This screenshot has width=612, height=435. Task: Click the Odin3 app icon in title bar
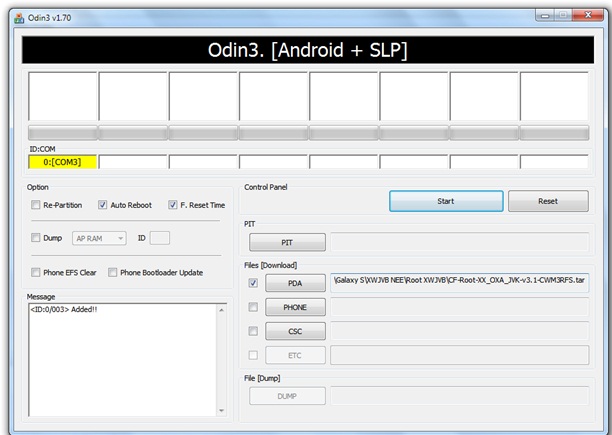click(19, 18)
